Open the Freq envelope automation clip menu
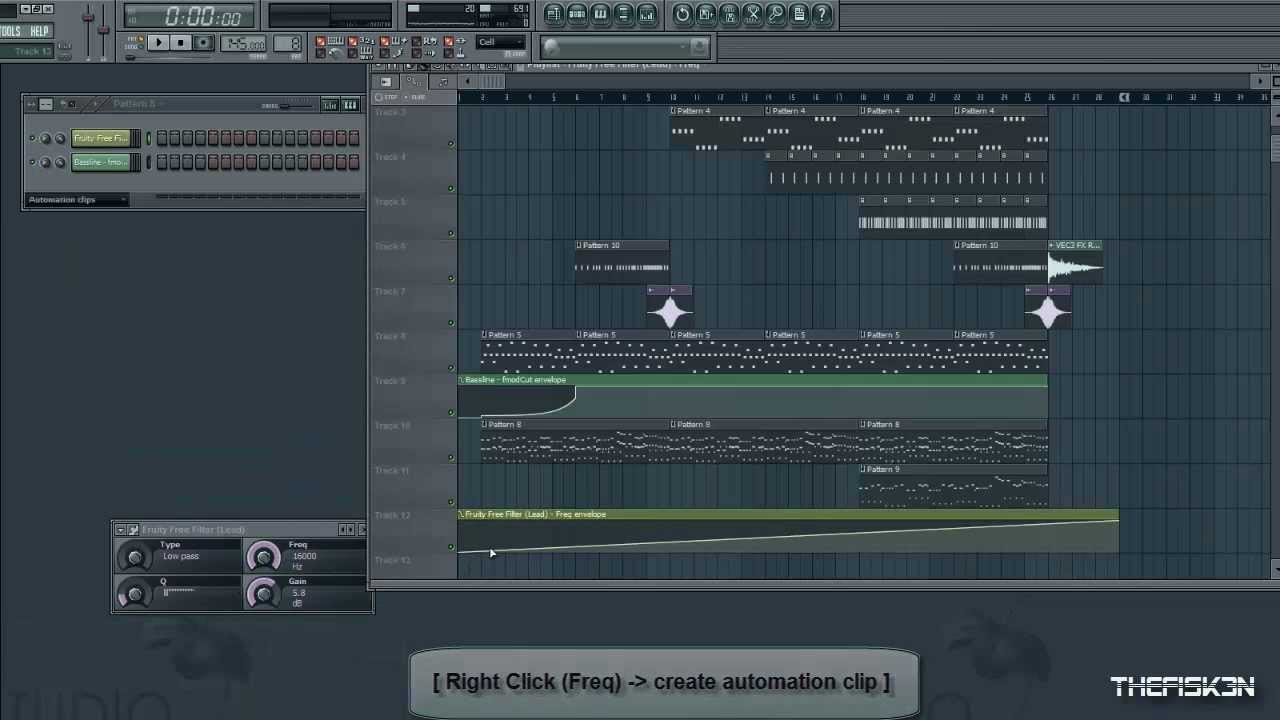 [462, 514]
